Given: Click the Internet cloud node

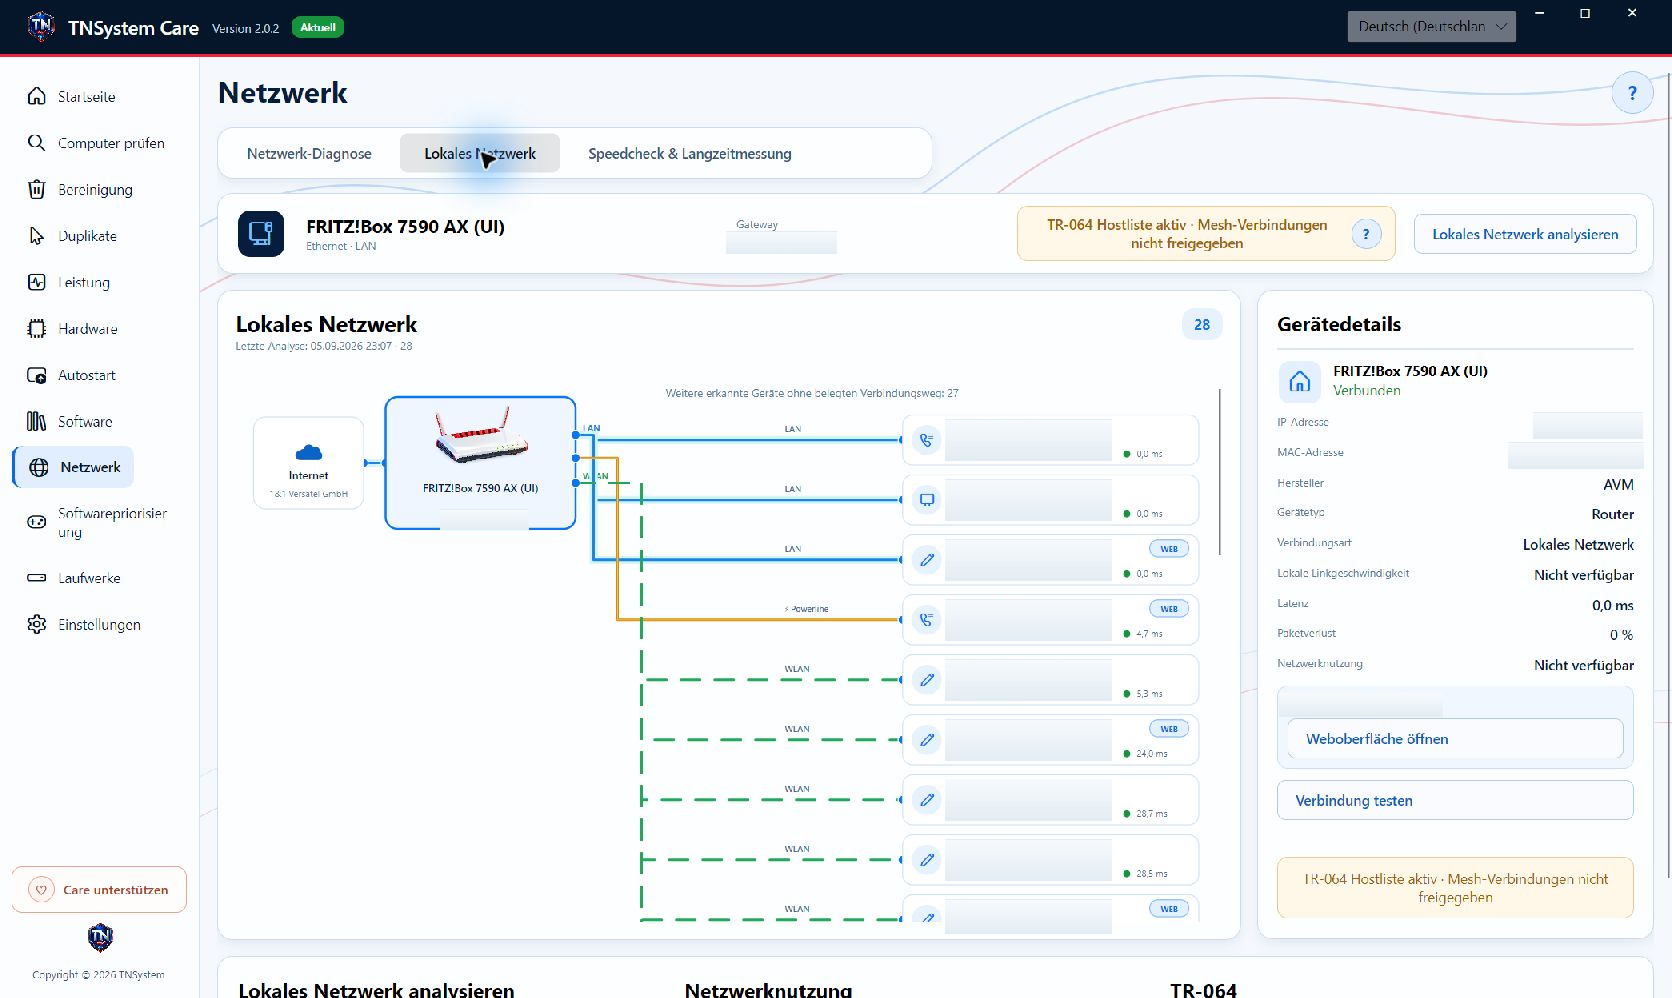Looking at the screenshot, I should [309, 463].
